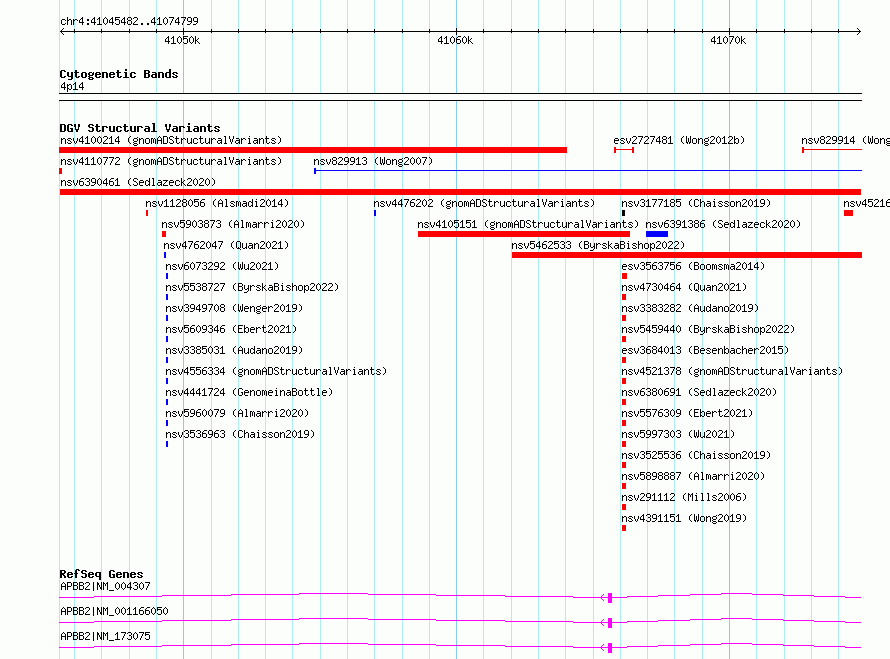Click the 41070k ruler tick label
The height and width of the screenshot is (659, 890).
tap(728, 40)
